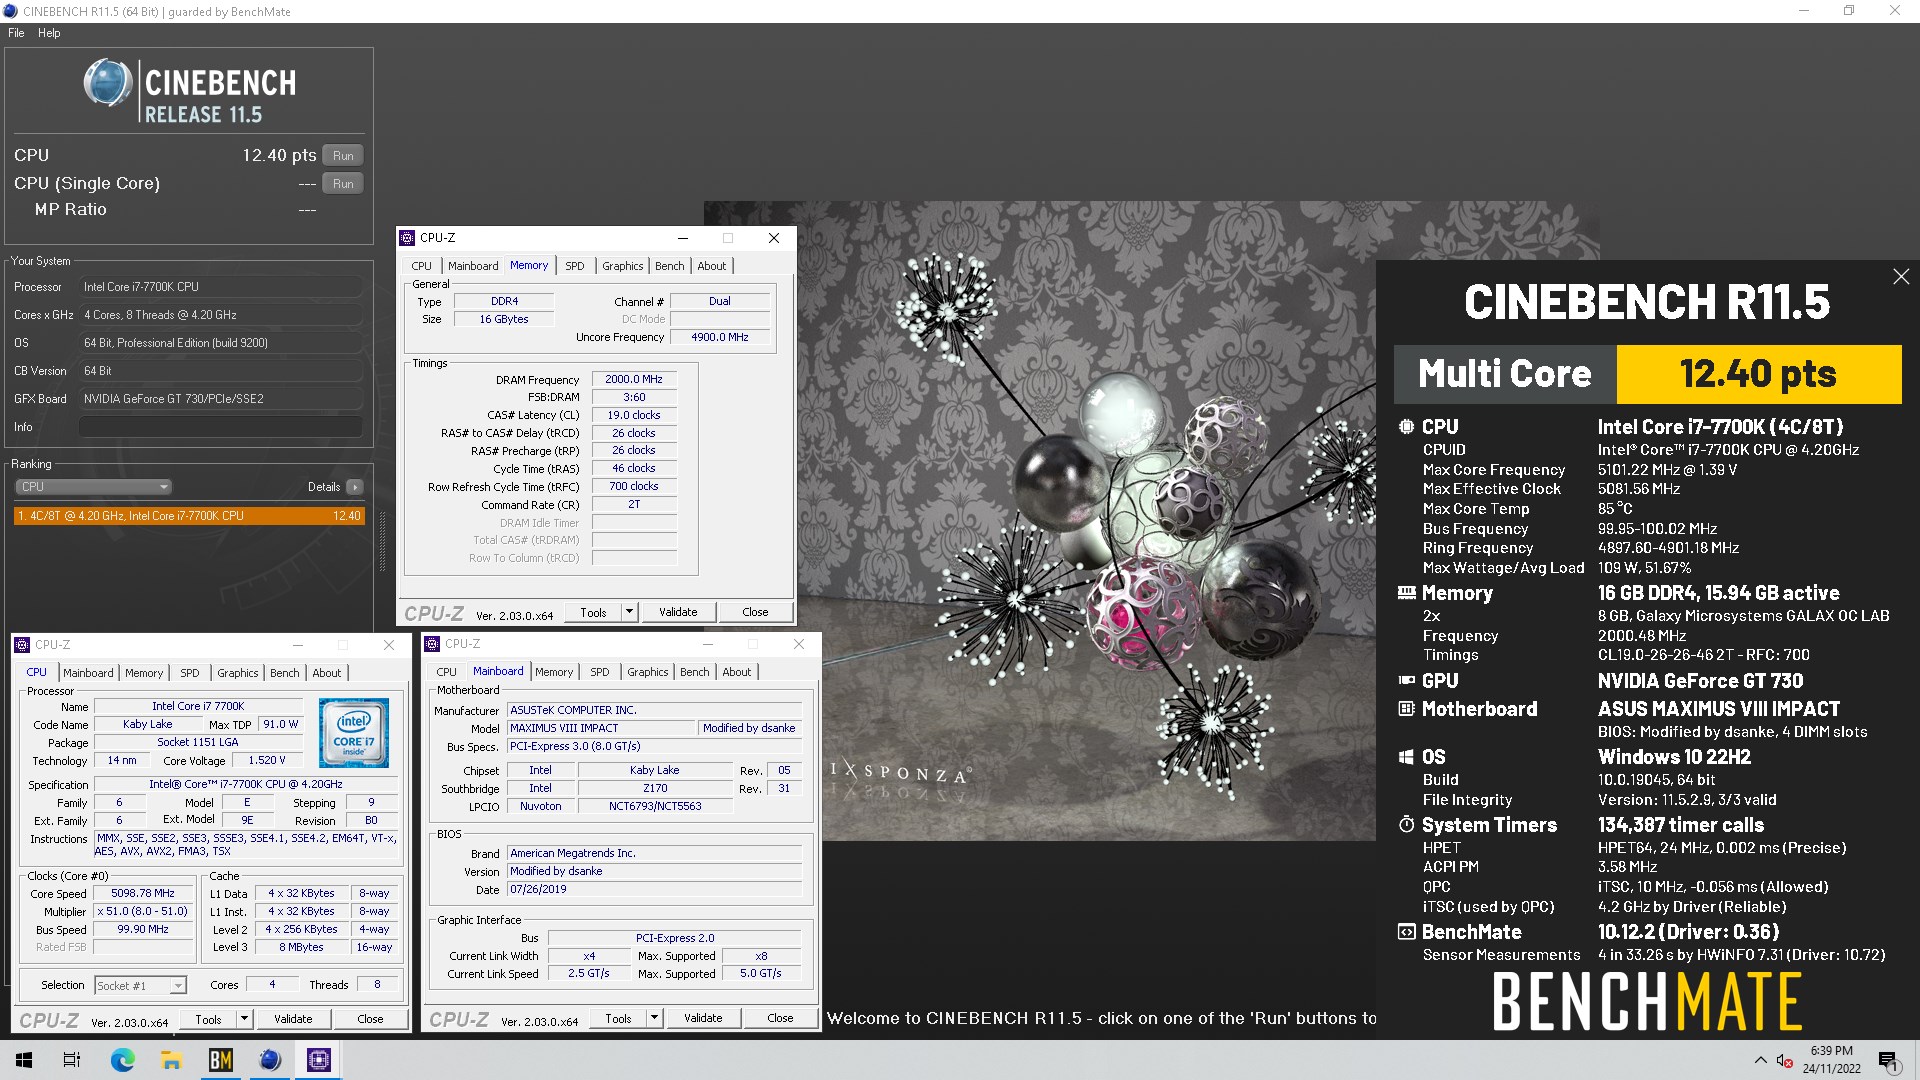
Task: Show hidden system tray icons
Action: [x=1760, y=1060]
